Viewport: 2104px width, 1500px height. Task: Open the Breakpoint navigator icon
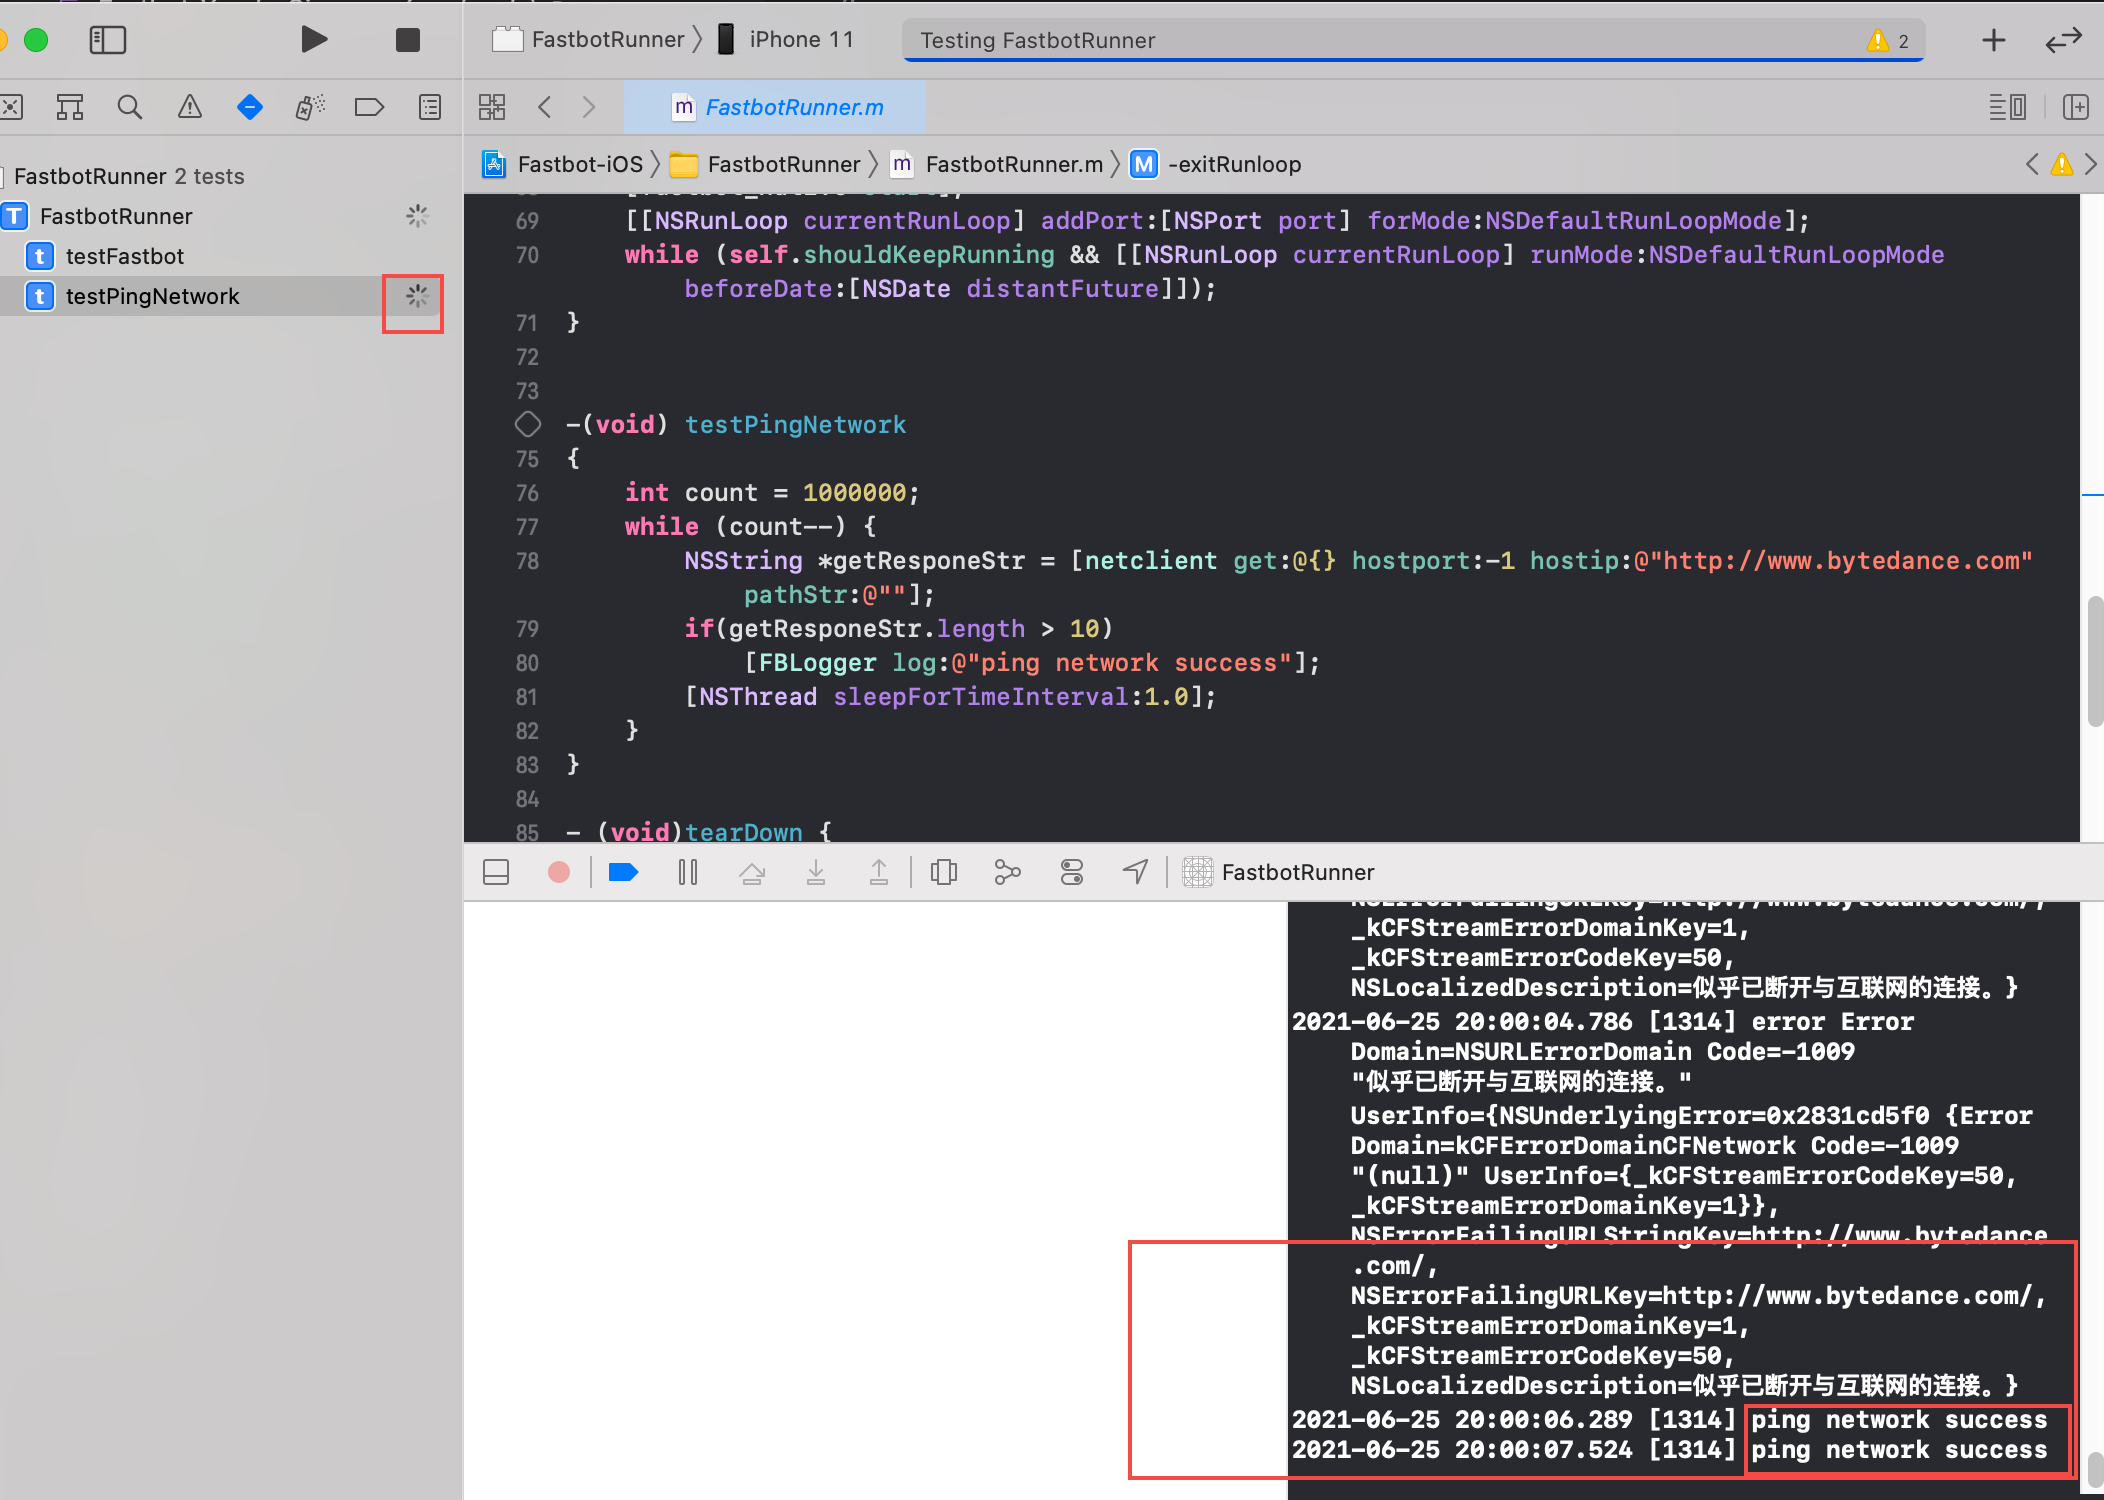pyautogui.click(x=369, y=107)
